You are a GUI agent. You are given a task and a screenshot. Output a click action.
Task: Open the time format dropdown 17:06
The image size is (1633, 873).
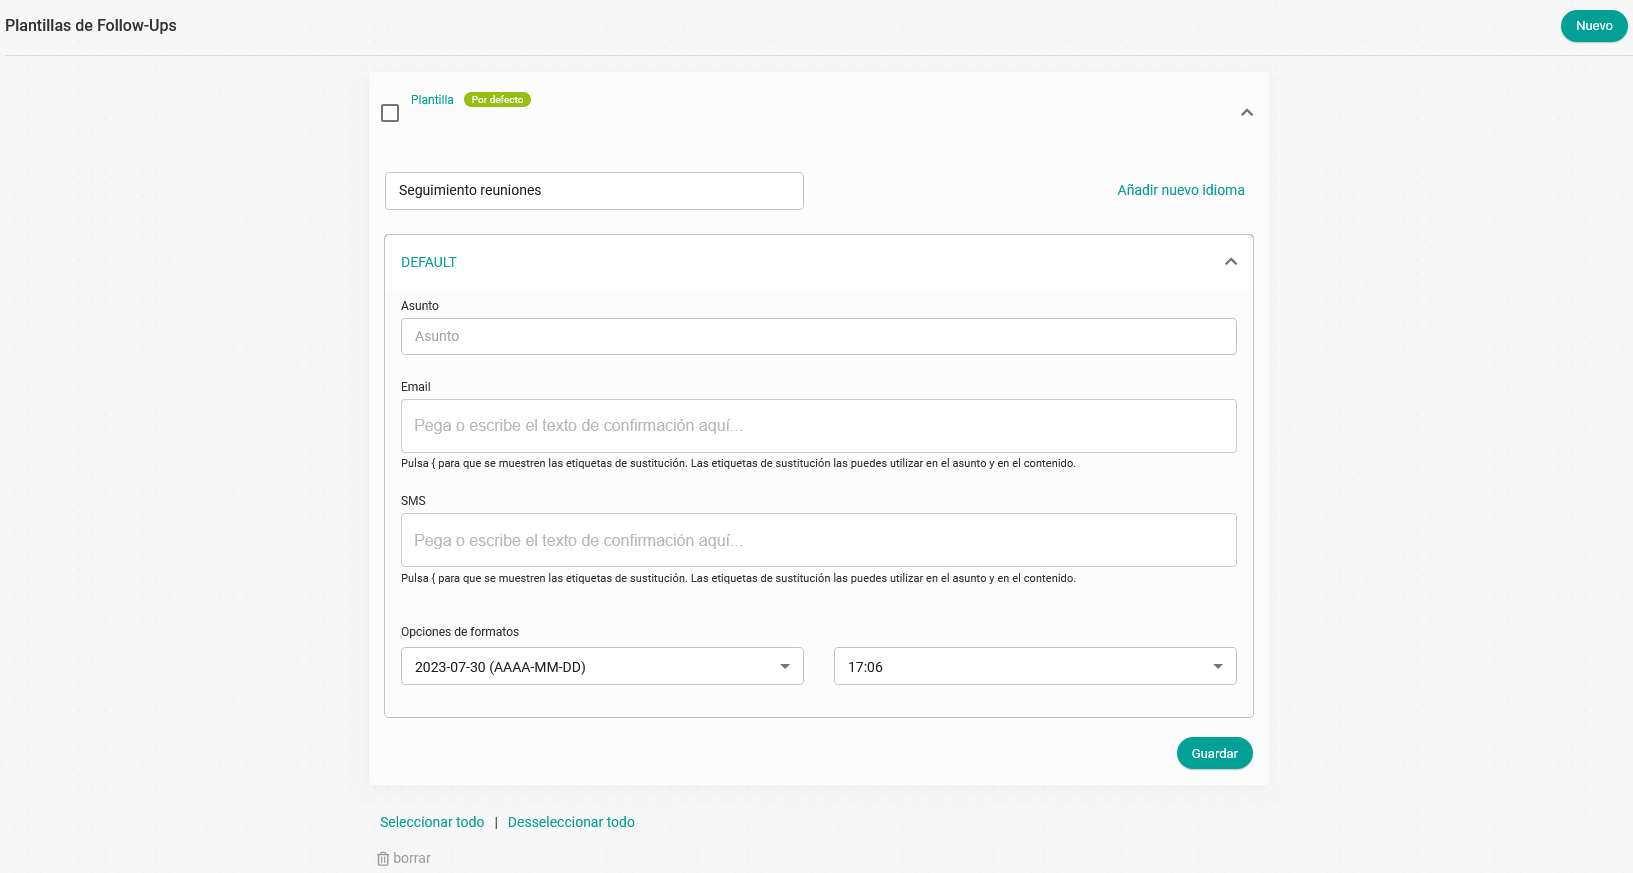[1035, 666]
